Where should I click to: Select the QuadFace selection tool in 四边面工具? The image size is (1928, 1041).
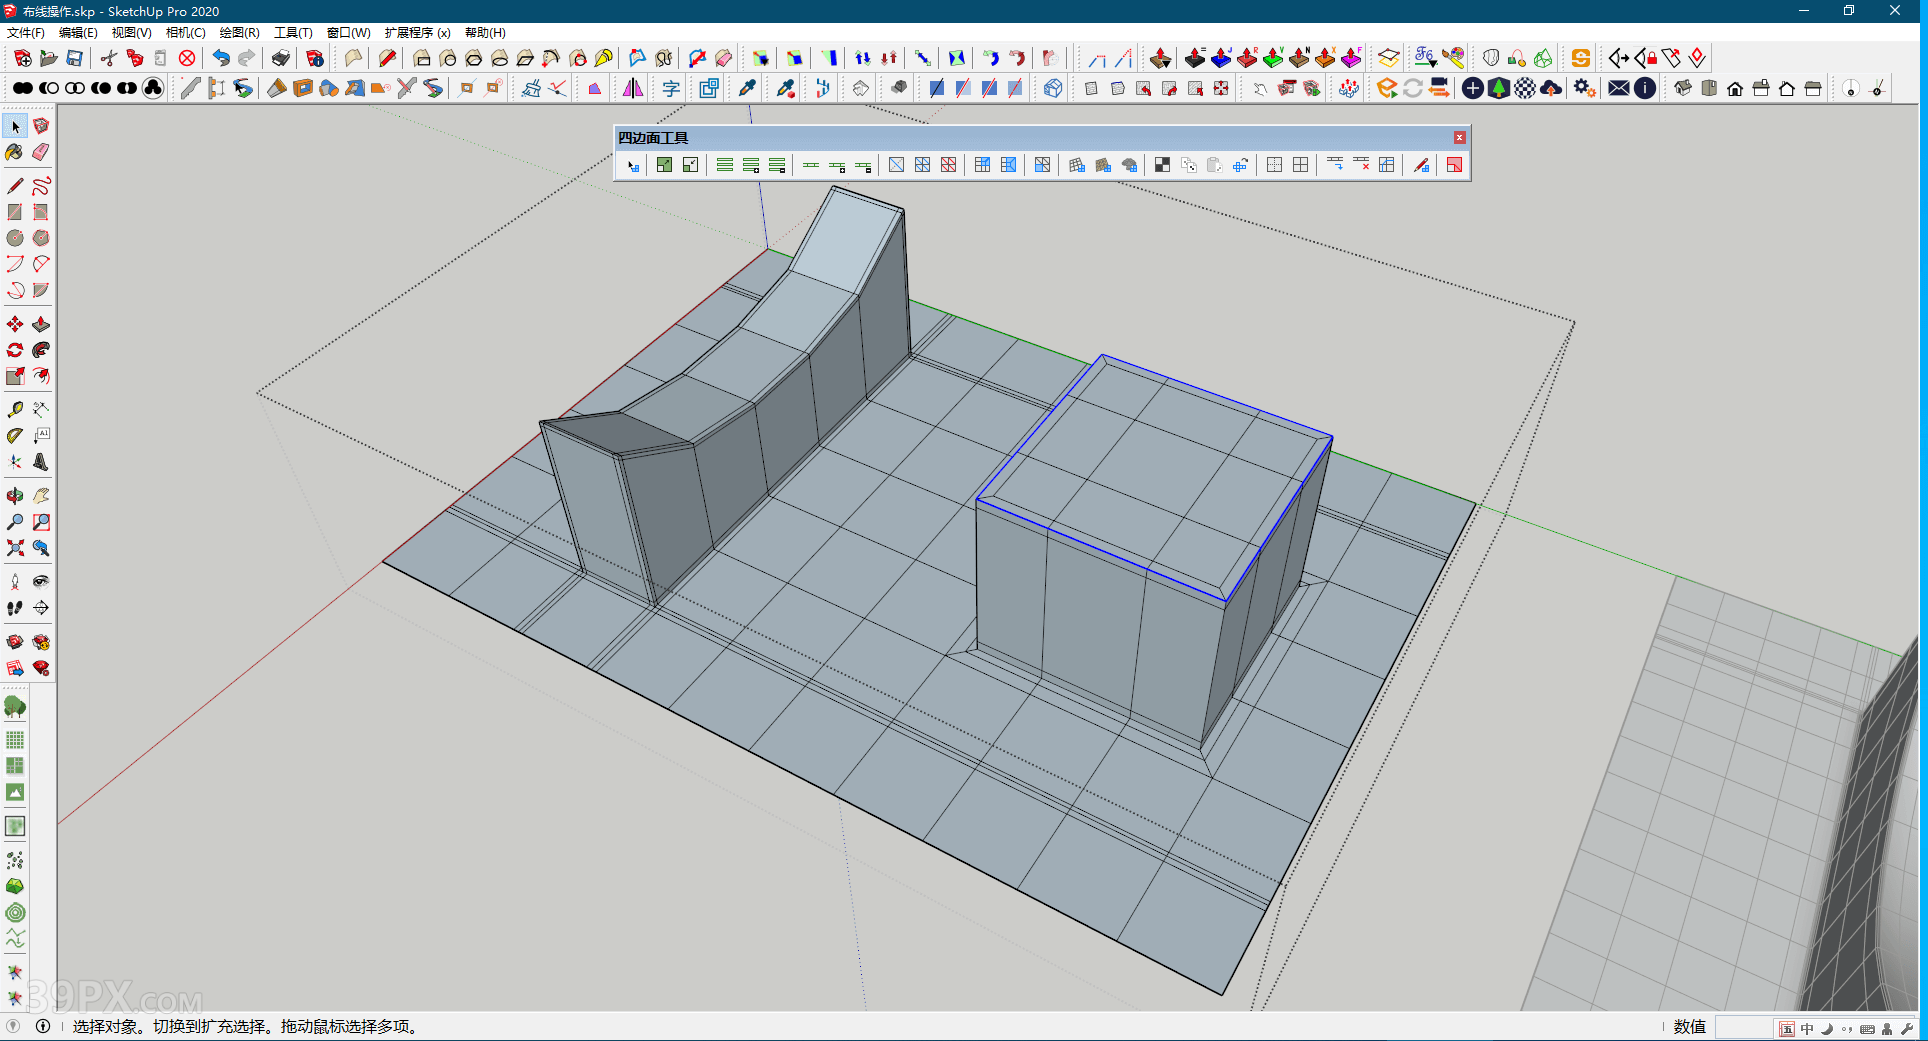(x=632, y=165)
